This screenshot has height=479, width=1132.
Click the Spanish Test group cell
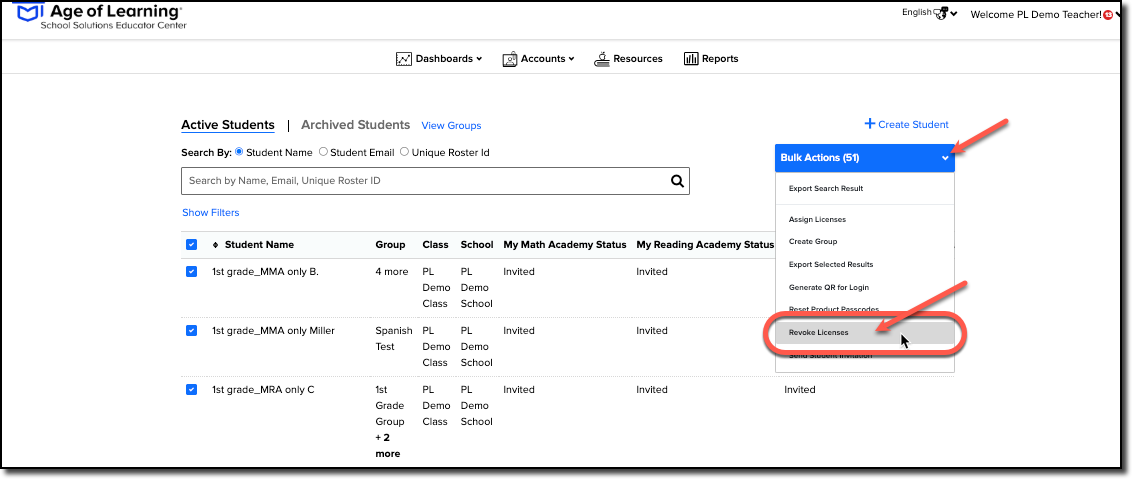click(x=393, y=339)
